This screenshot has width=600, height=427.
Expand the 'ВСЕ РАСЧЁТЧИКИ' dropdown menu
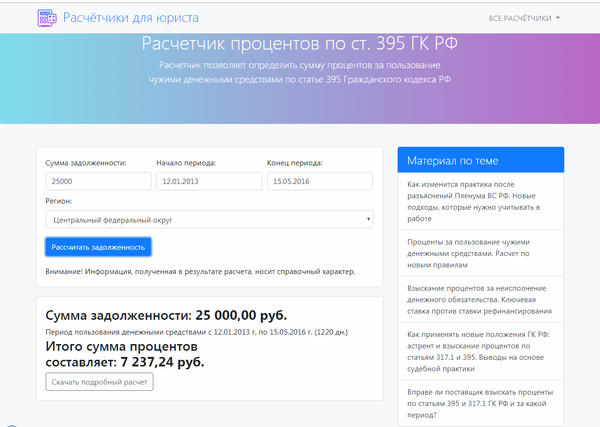pos(524,18)
